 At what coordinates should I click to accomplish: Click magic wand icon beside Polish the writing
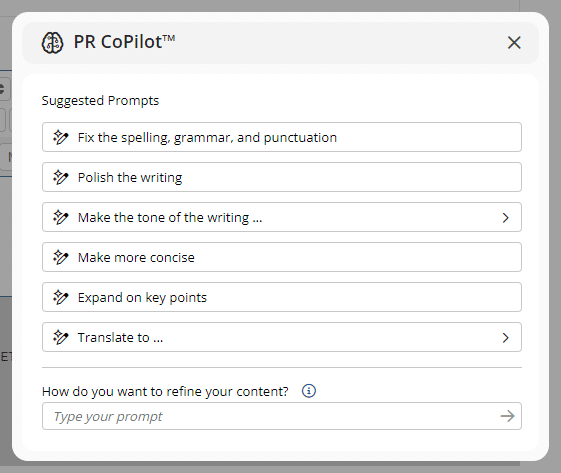(x=60, y=177)
